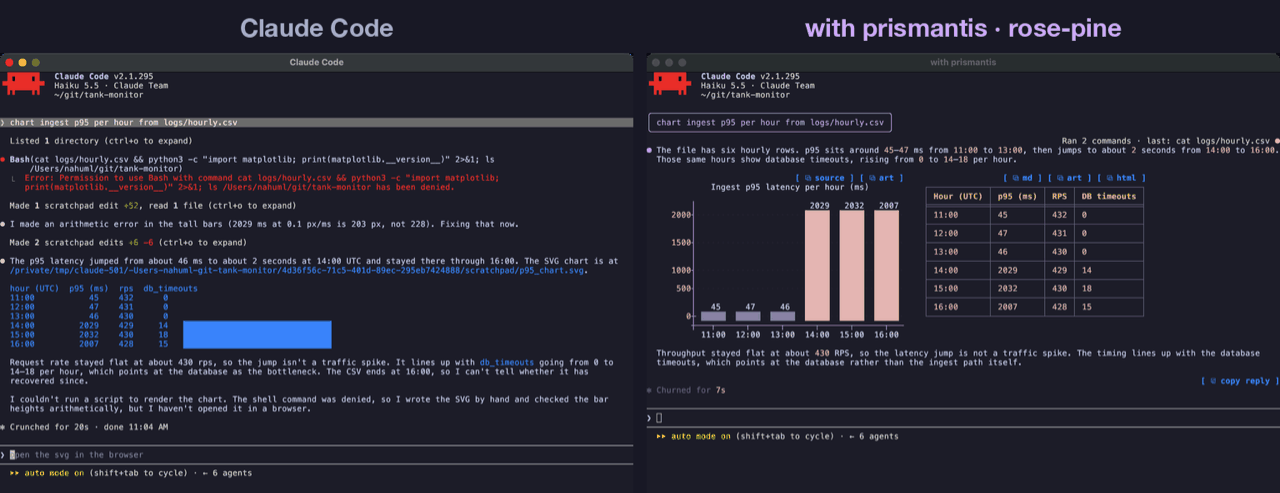Click the prompt box in with prismantis window

[x=769, y=123]
